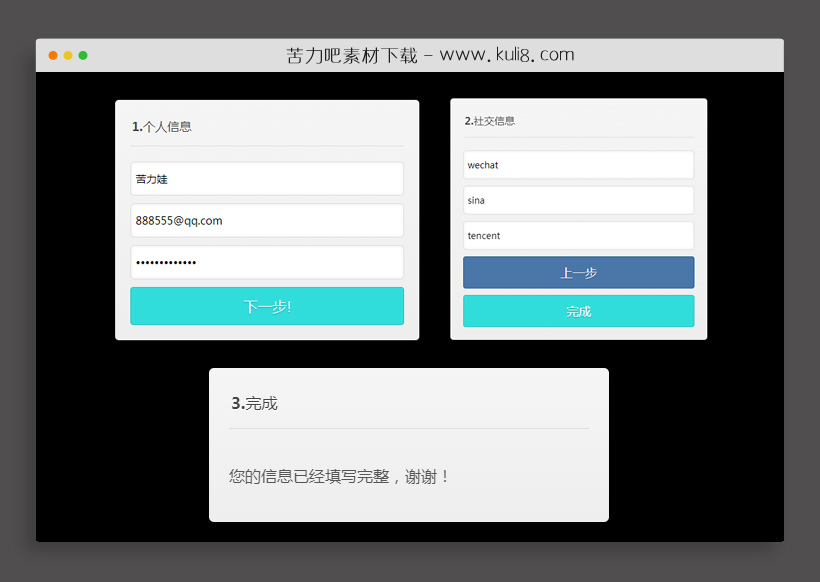
Task: Click the tencent input field
Action: [x=578, y=235]
